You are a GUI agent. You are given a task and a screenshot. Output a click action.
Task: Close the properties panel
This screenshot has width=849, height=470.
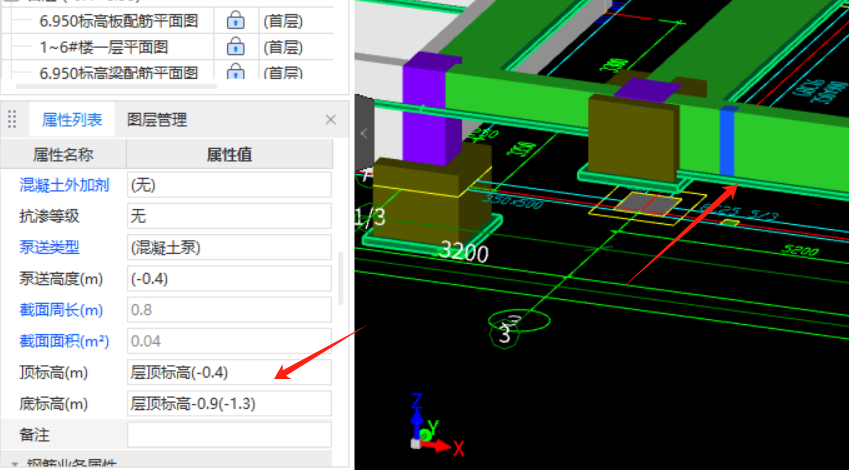click(x=330, y=120)
